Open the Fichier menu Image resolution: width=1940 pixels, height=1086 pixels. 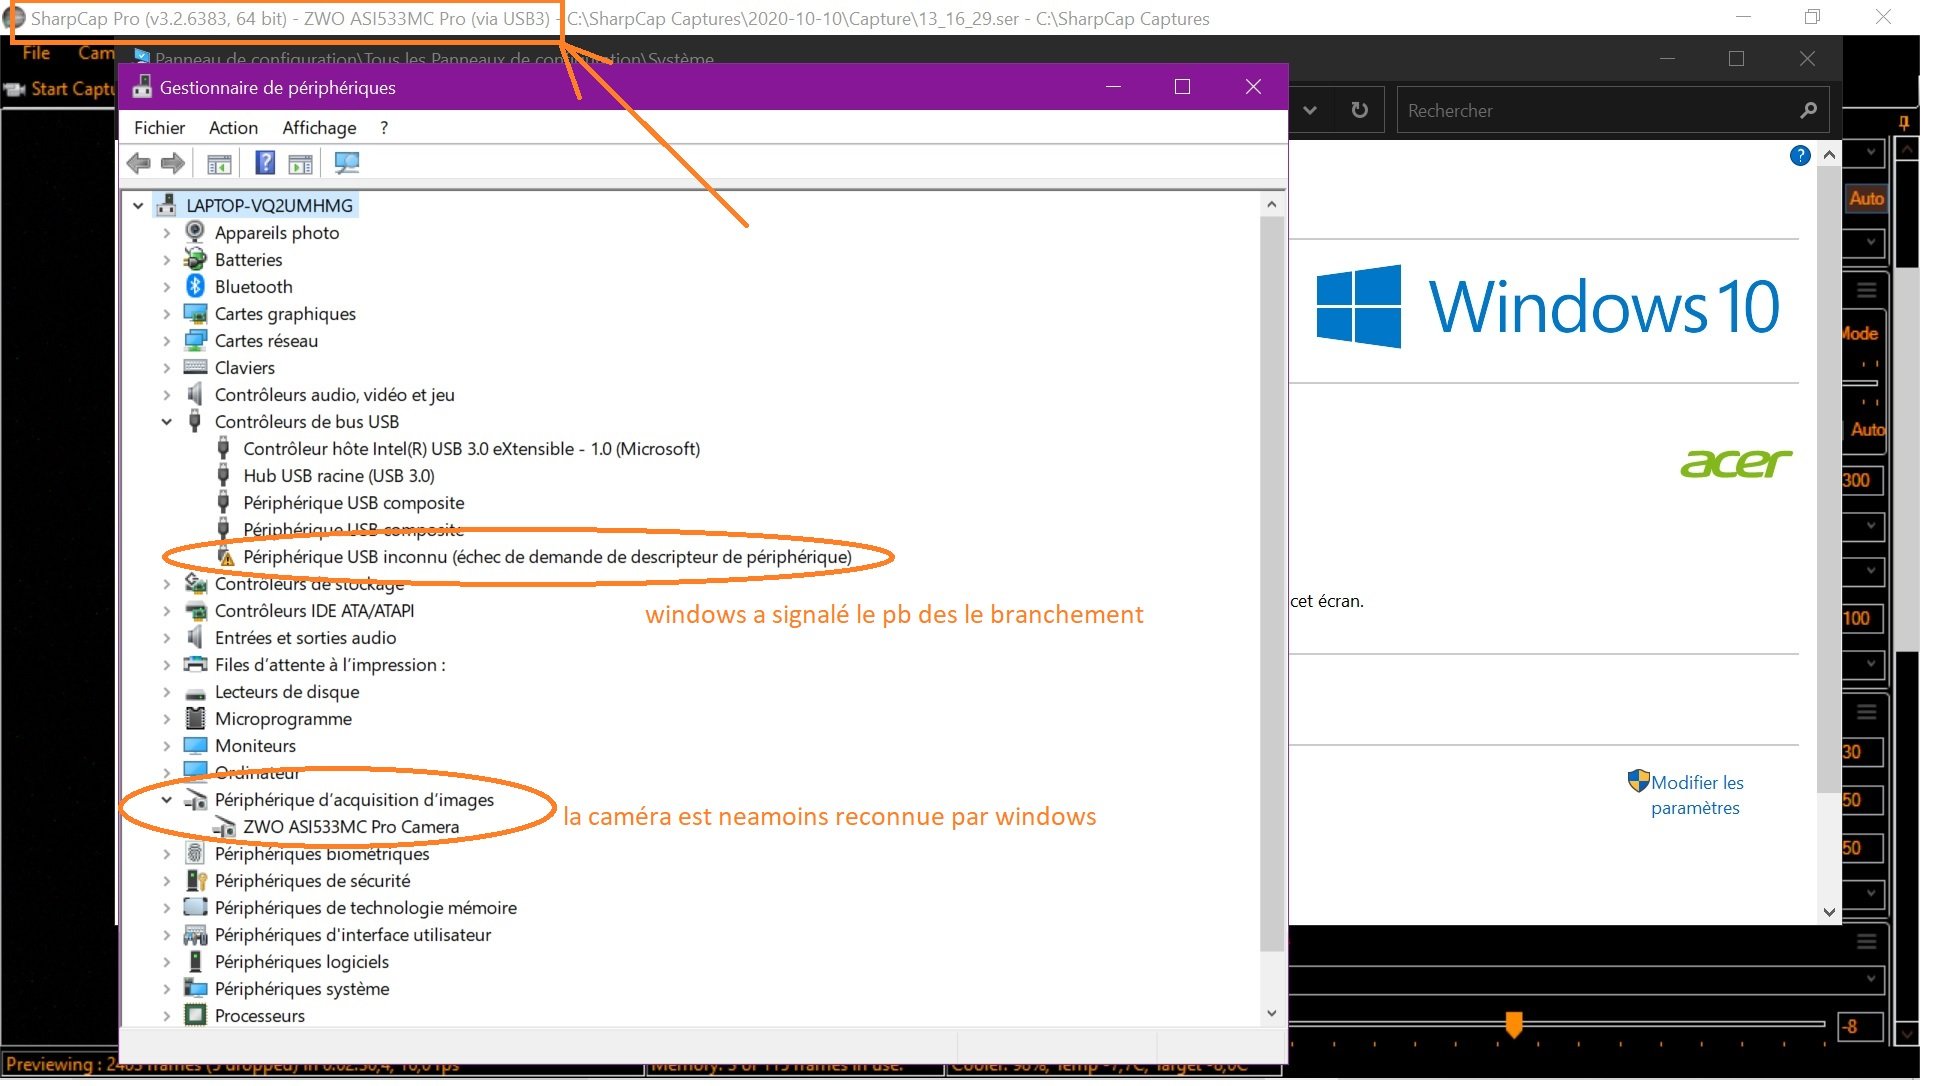159,127
